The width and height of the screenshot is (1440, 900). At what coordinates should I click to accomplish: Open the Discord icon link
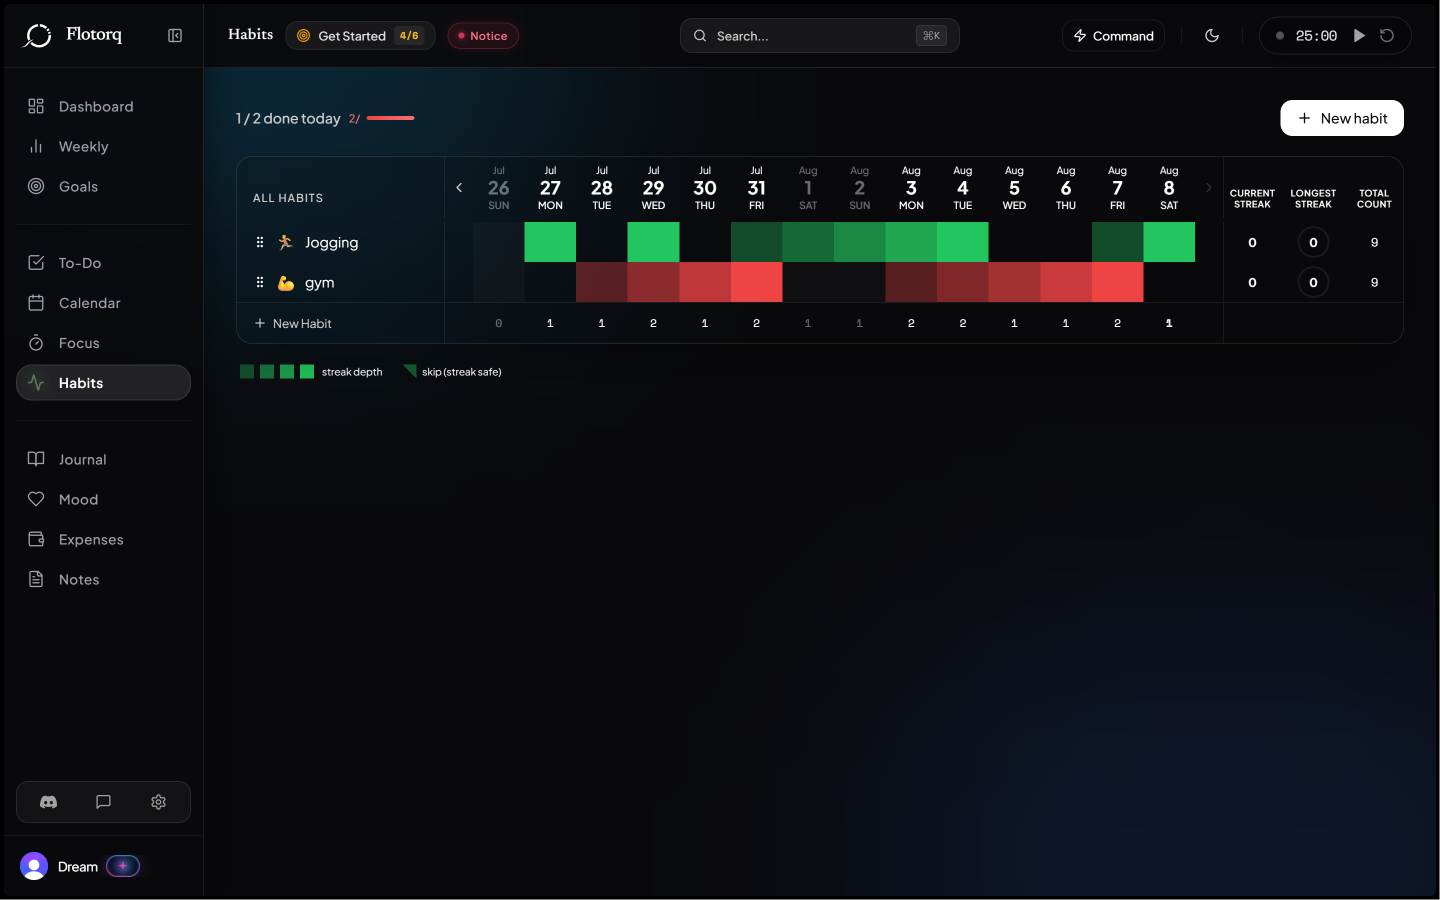click(x=48, y=802)
